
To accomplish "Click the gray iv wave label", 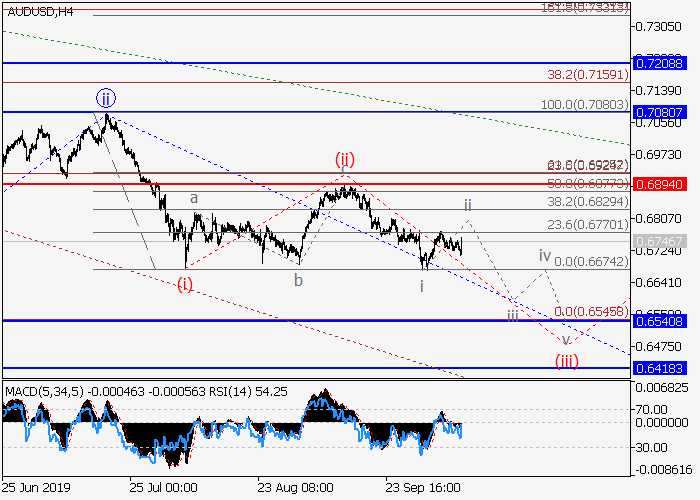I will (x=545, y=256).
